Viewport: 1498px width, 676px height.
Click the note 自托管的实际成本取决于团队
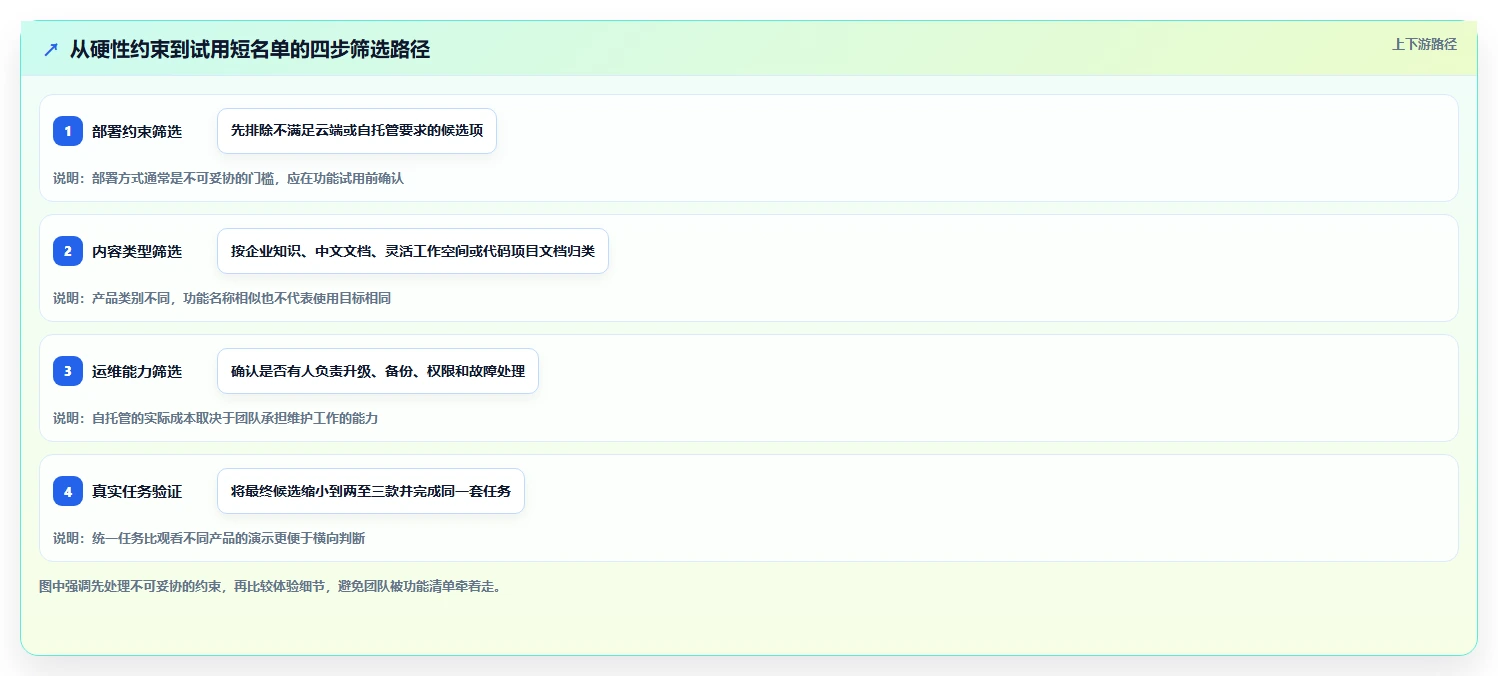[x=216, y=418]
